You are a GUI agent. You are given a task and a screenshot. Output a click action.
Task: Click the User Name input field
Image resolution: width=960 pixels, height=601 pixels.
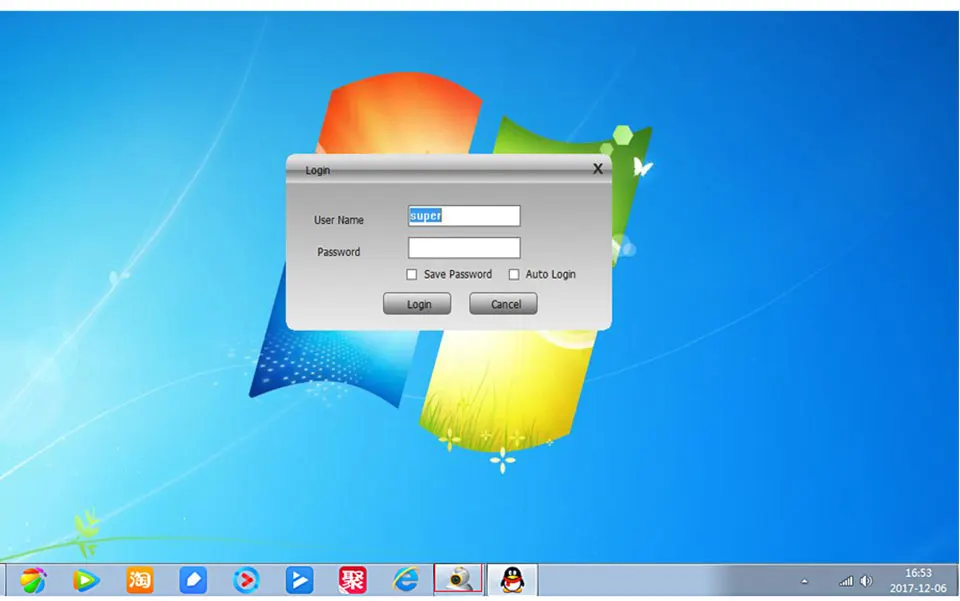pyautogui.click(x=464, y=215)
